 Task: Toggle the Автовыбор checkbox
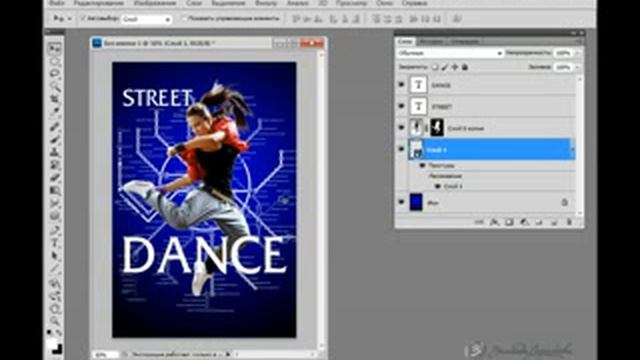(x=83, y=18)
